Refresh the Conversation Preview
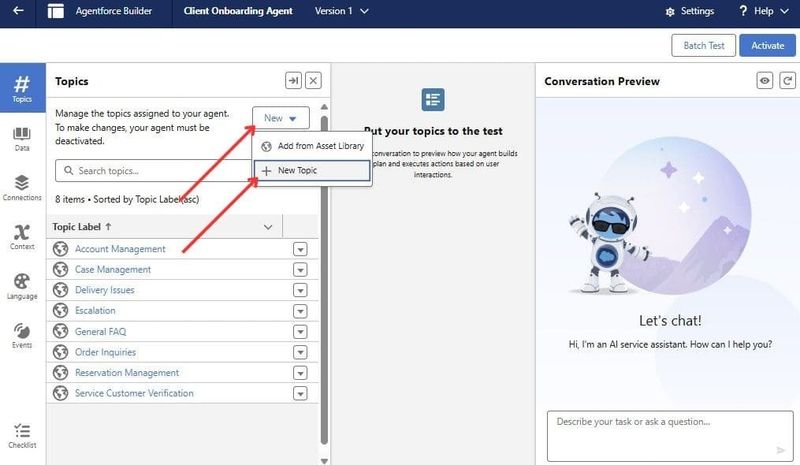Image resolution: width=800 pixels, height=465 pixels. click(x=787, y=81)
